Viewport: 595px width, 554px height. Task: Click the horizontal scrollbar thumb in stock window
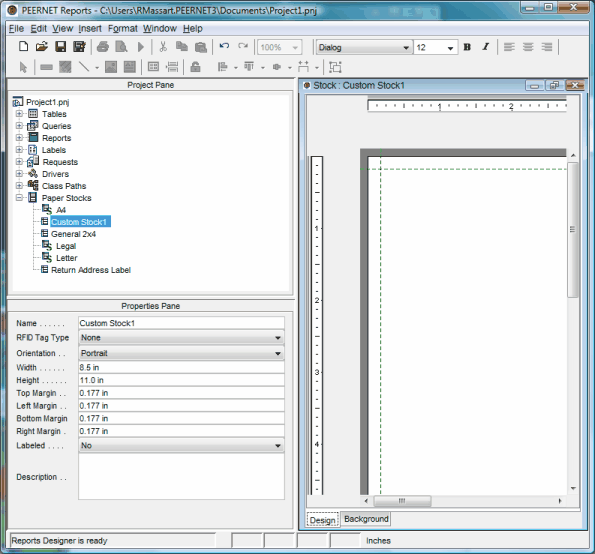tap(402, 501)
